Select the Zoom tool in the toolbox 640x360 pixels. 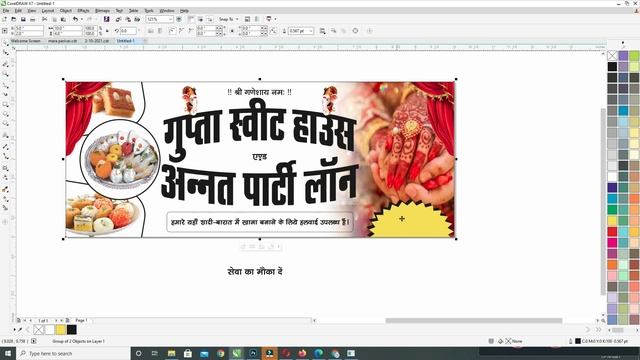(5, 74)
